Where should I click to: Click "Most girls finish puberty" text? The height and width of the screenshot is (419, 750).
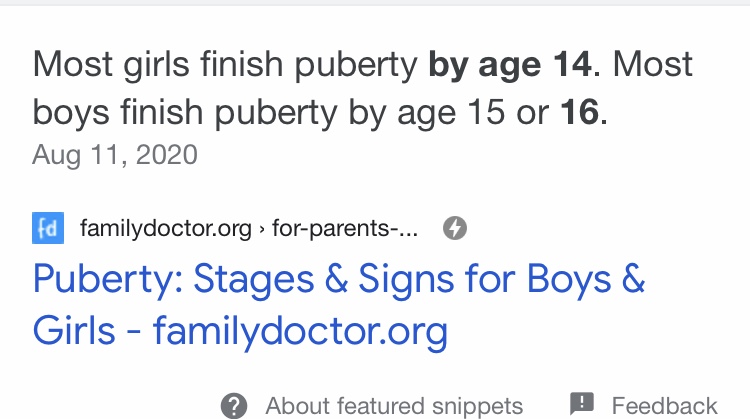coord(225,65)
